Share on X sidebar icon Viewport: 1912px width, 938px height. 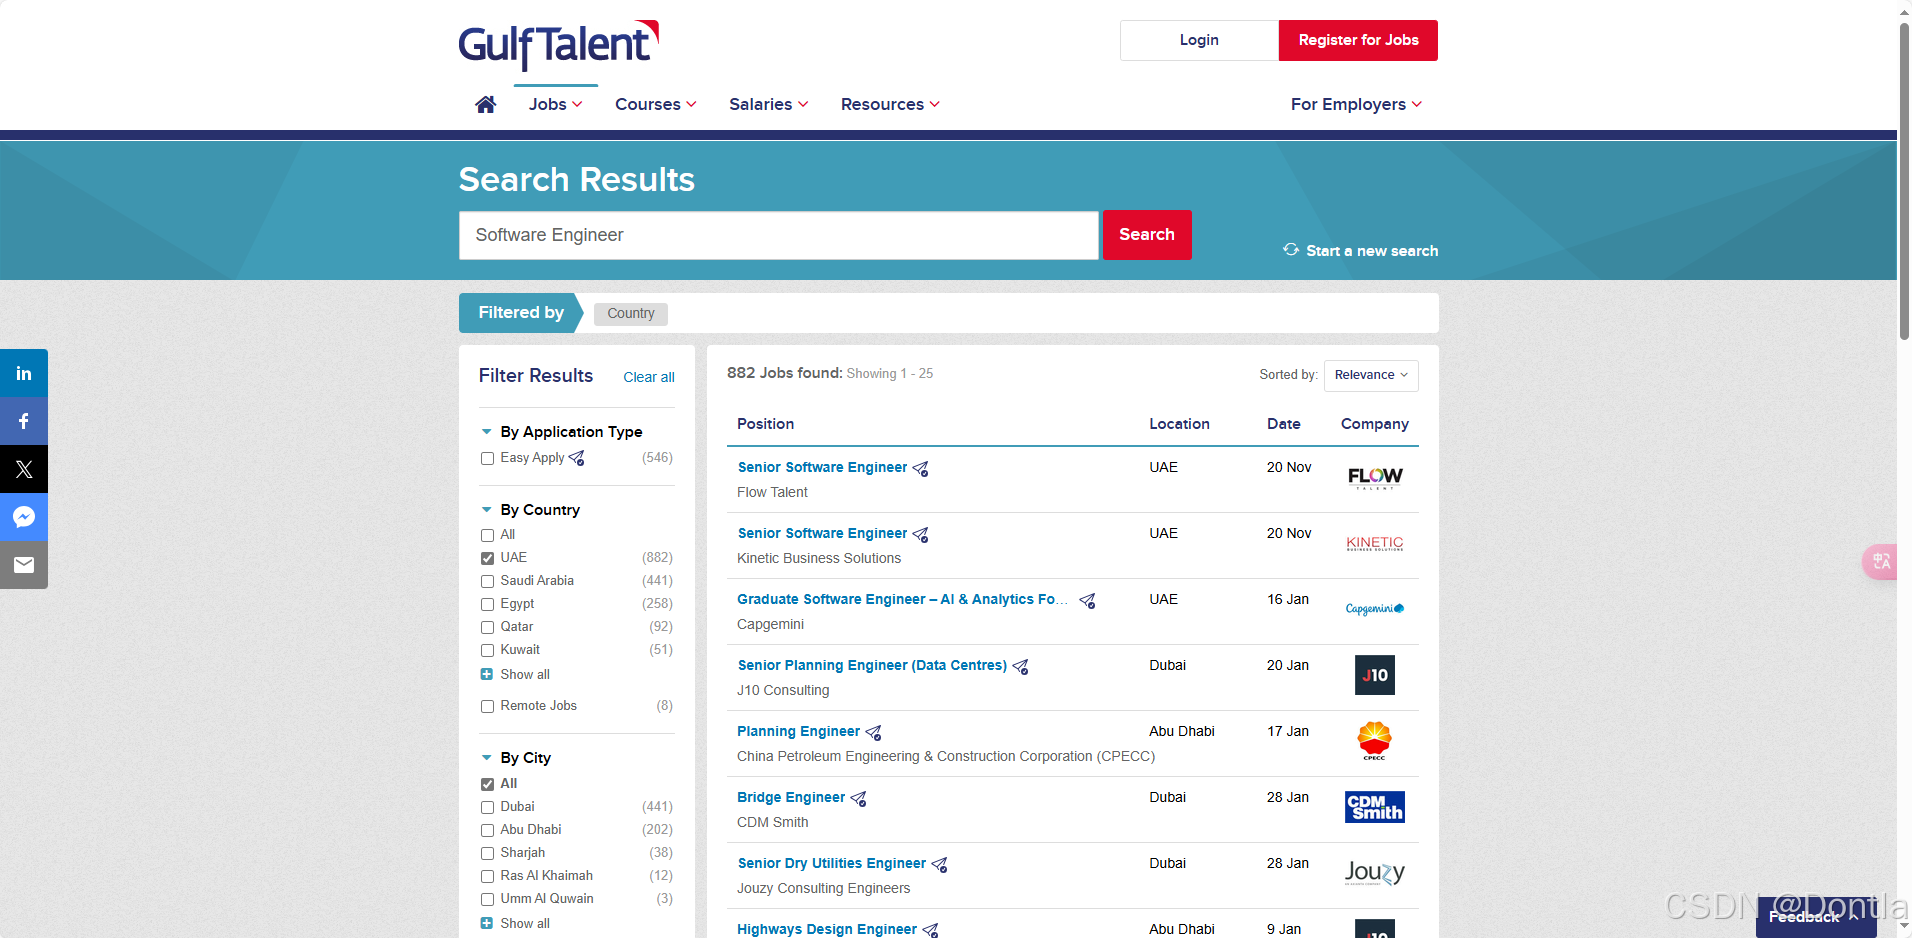(x=24, y=469)
